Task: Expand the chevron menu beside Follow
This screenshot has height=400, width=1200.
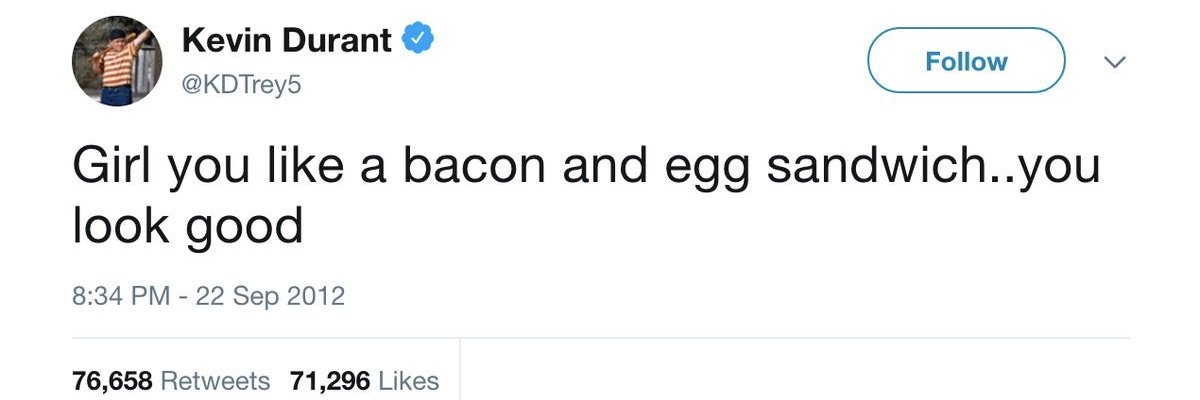Action: tap(1112, 62)
